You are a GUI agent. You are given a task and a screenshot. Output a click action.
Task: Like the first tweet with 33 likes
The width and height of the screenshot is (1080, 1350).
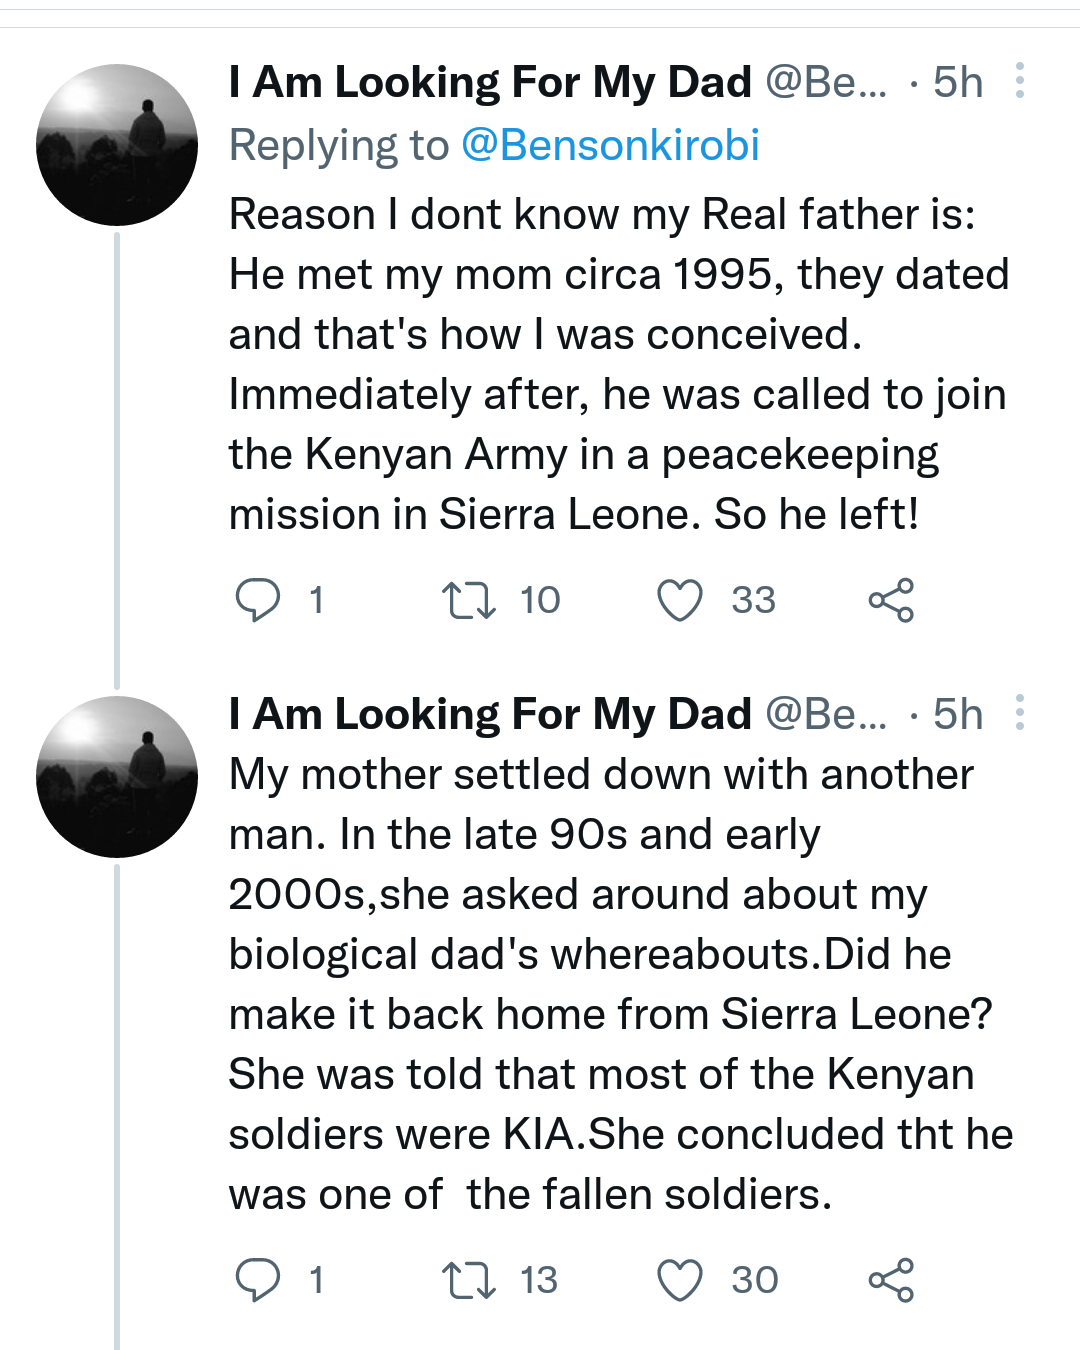[680, 600]
